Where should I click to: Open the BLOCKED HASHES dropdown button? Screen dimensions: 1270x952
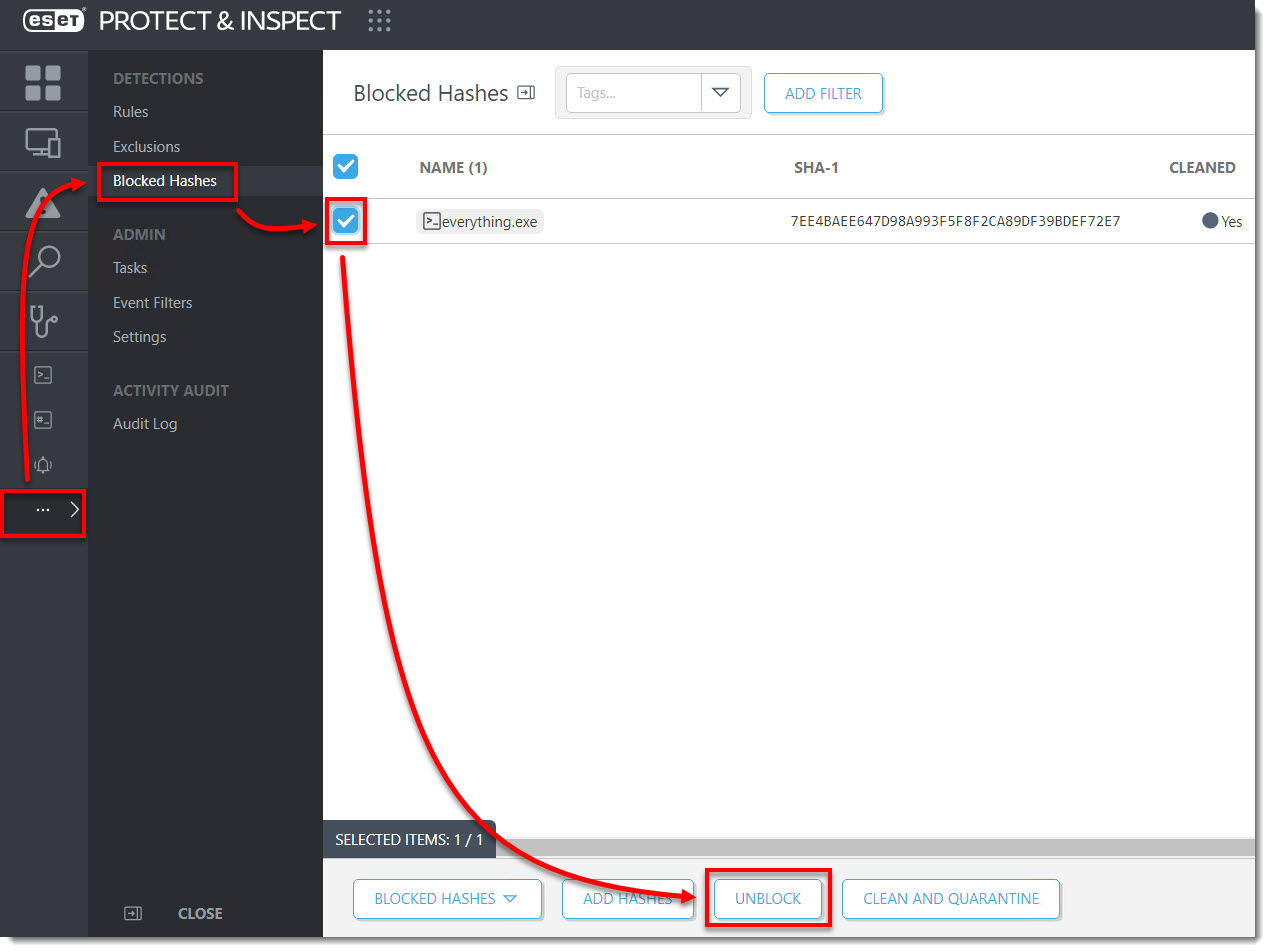tap(447, 898)
